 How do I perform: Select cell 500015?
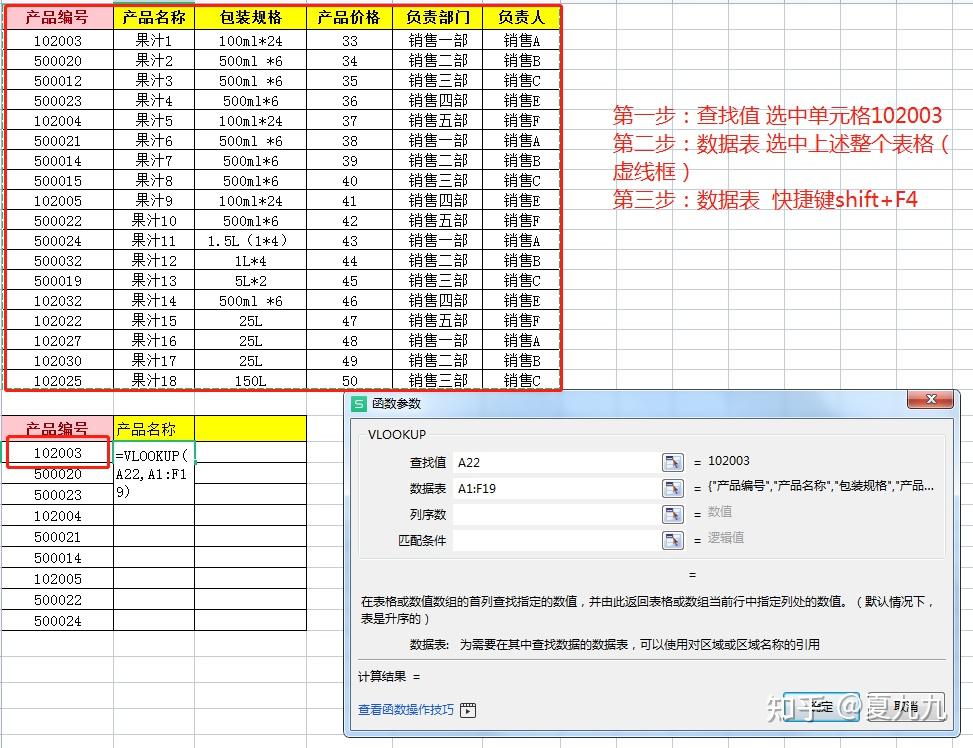click(x=58, y=181)
